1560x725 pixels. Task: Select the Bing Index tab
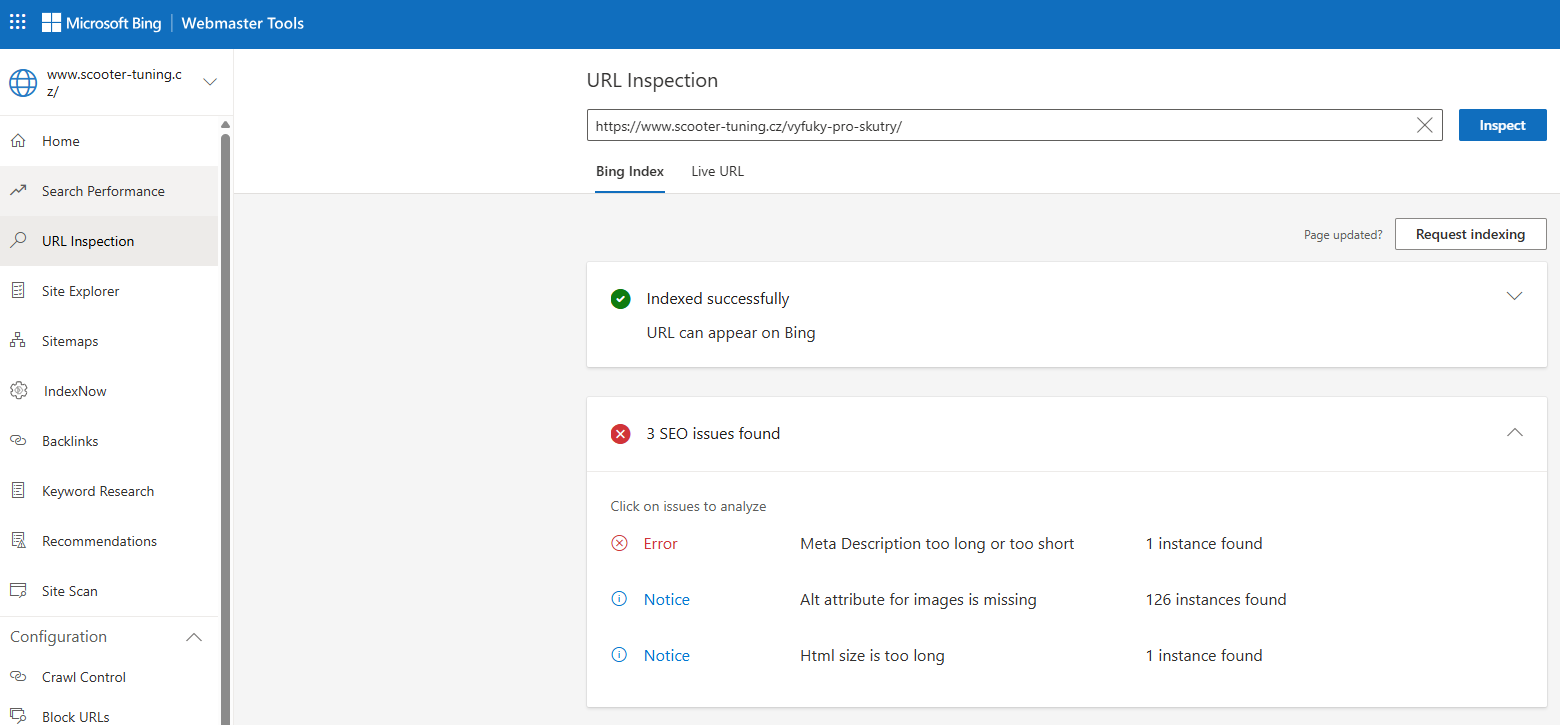click(x=629, y=171)
